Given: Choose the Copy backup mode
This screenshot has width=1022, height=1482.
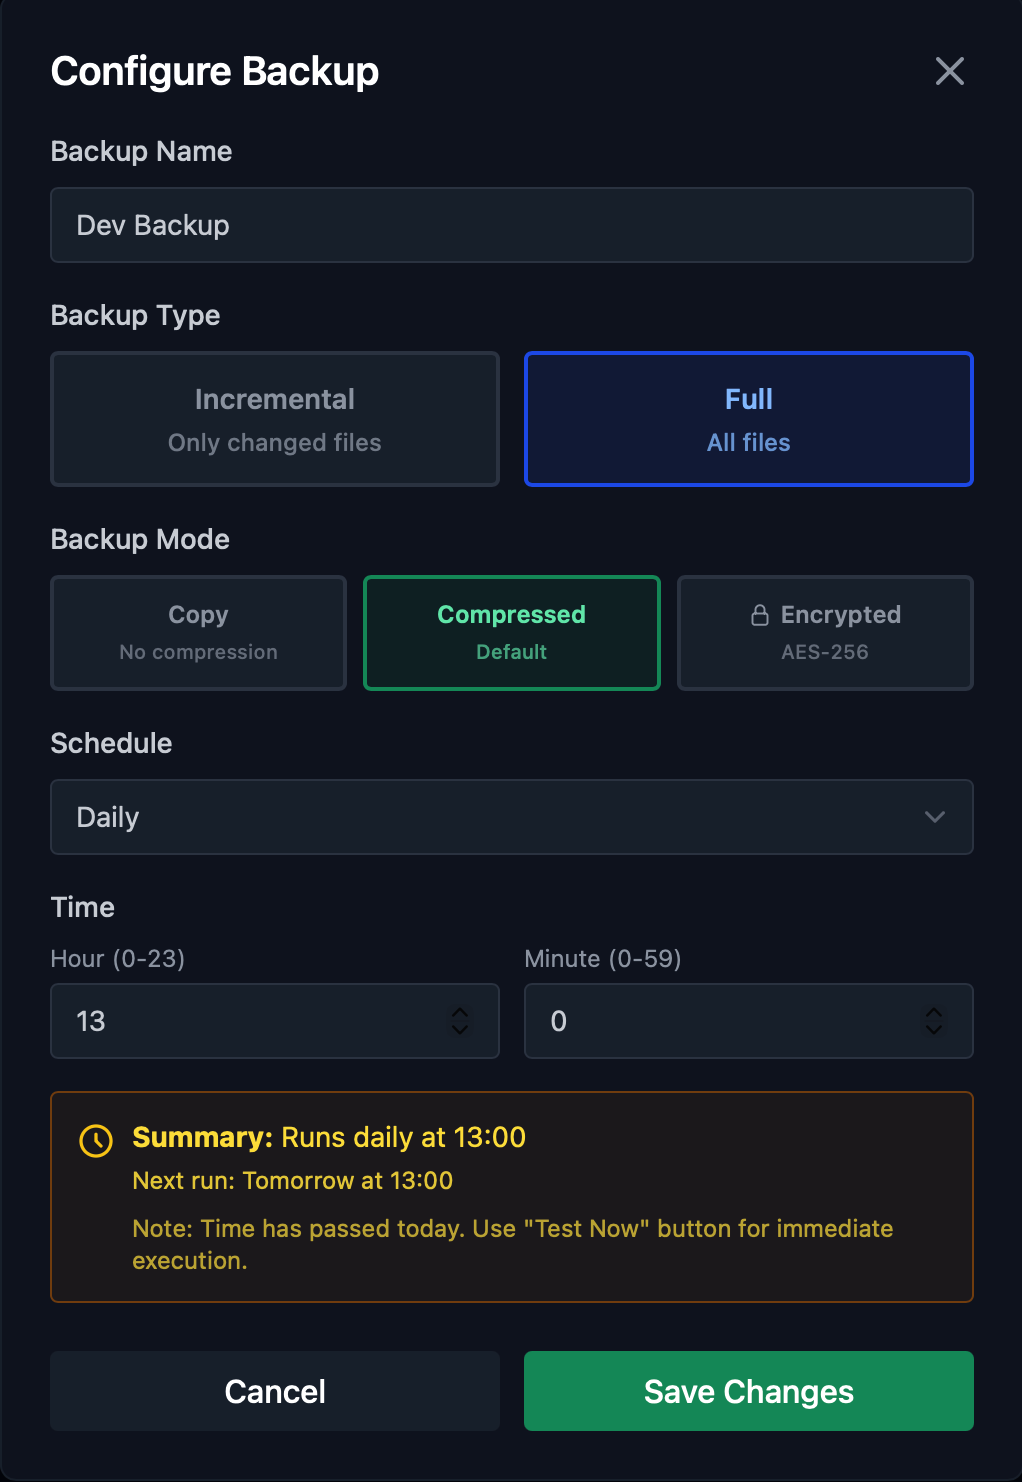Looking at the screenshot, I should [x=197, y=632].
